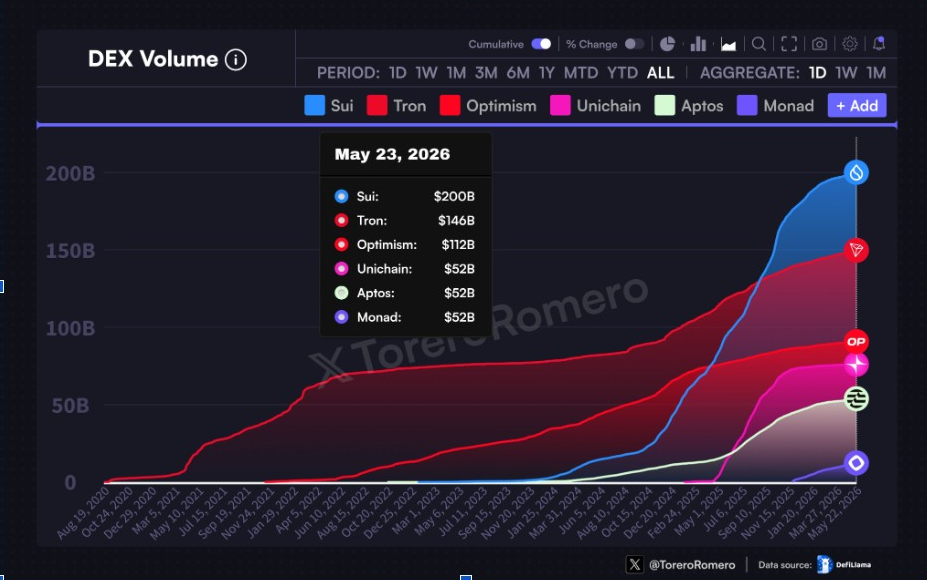Click the May 23, 2026 tooltip date
The height and width of the screenshot is (580, 927).
pos(392,154)
